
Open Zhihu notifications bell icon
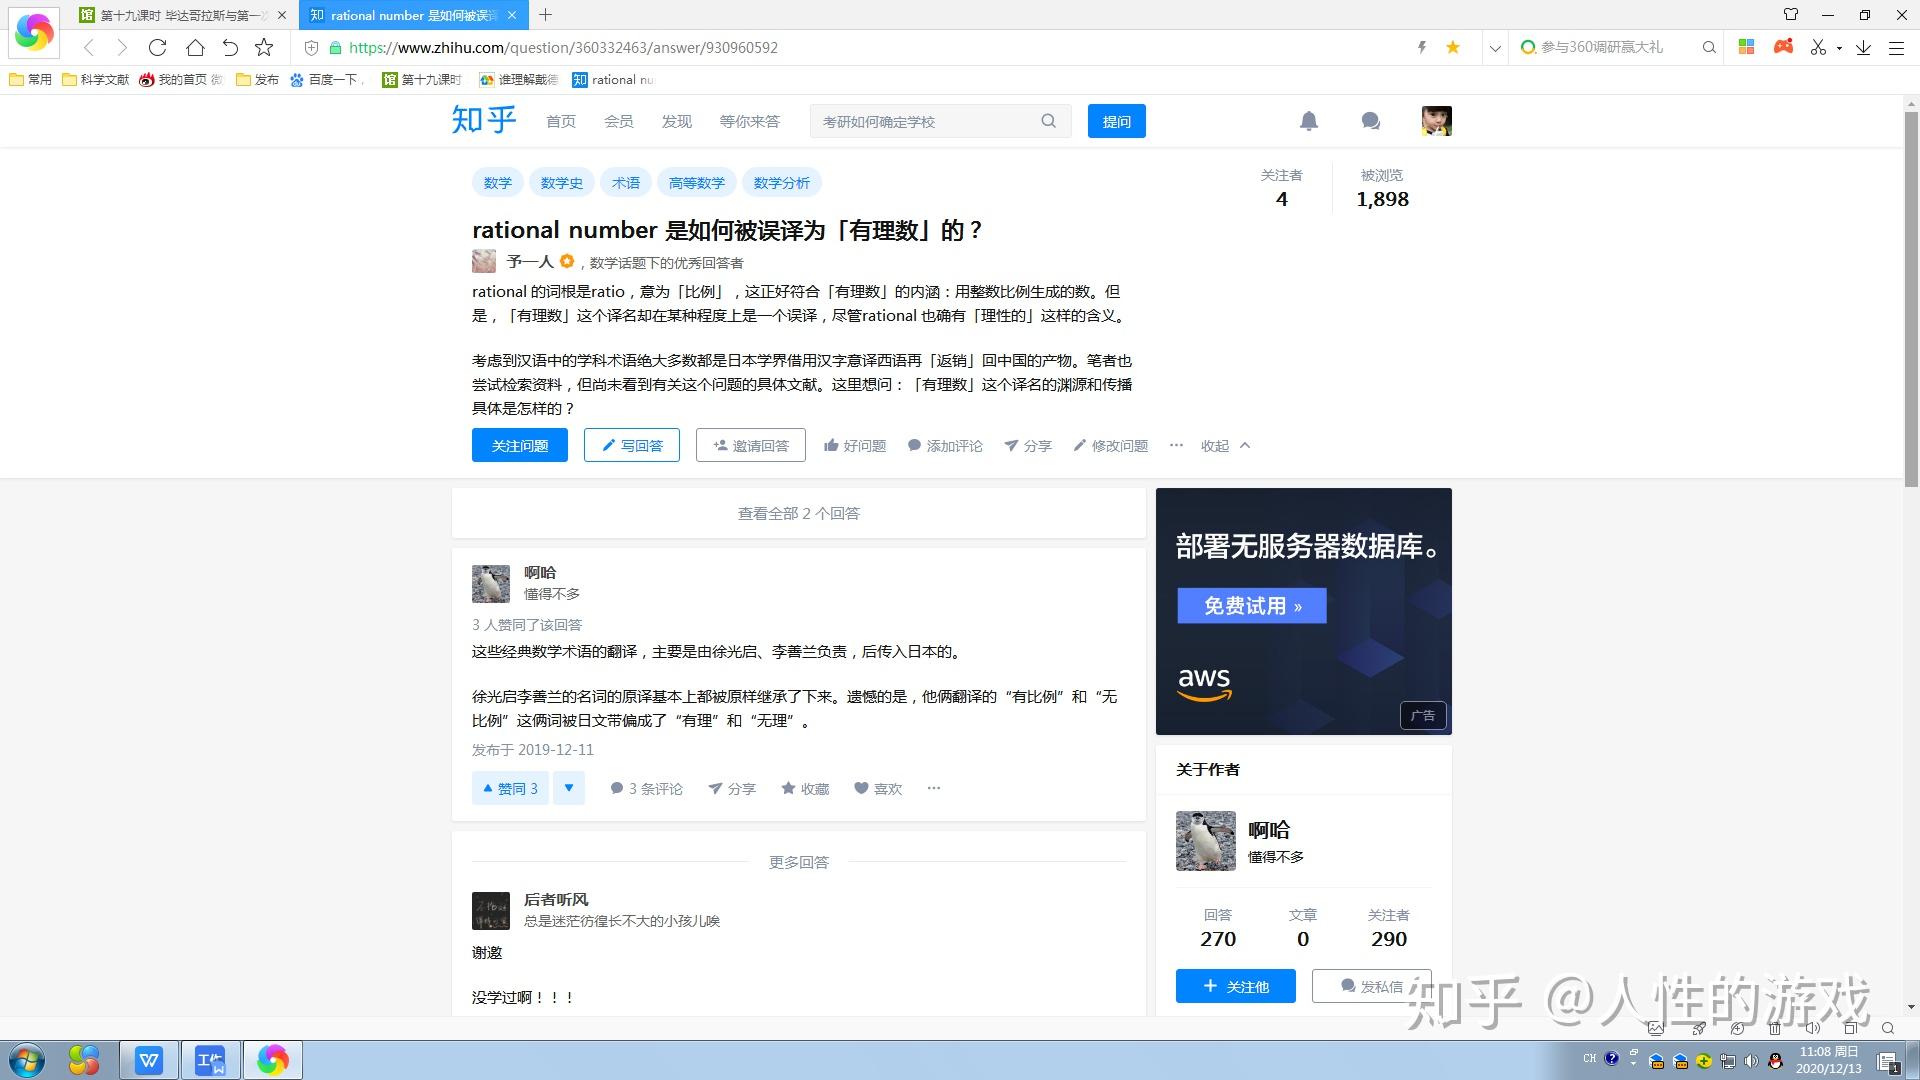pos(1308,121)
